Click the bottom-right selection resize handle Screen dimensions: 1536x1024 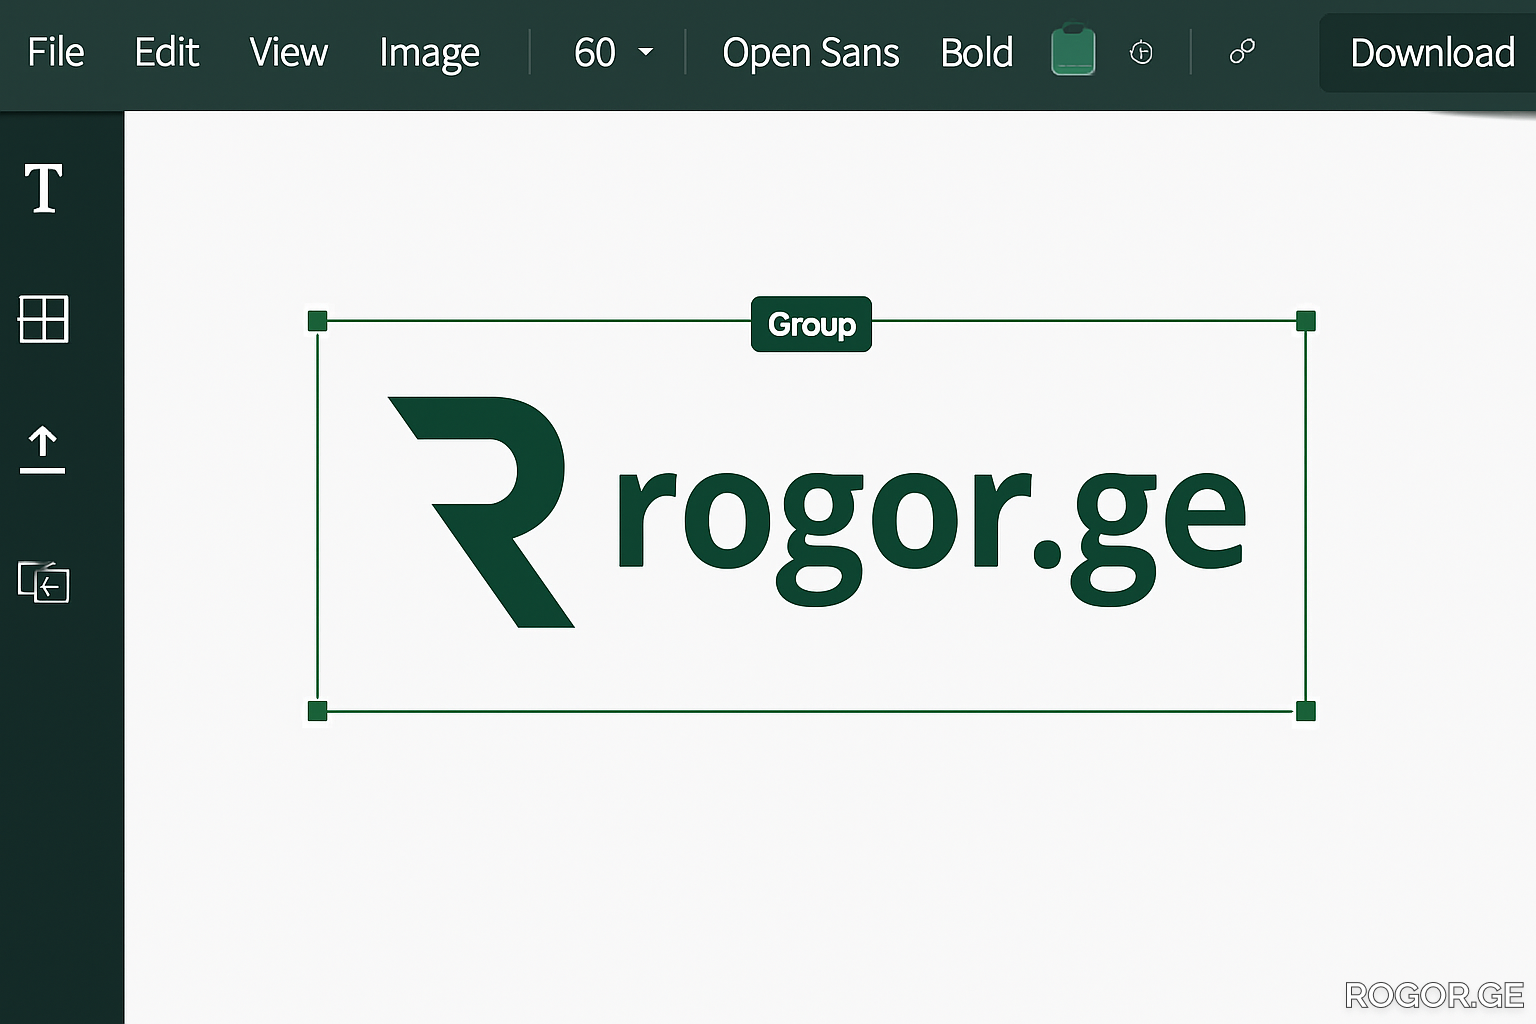pyautogui.click(x=1305, y=711)
